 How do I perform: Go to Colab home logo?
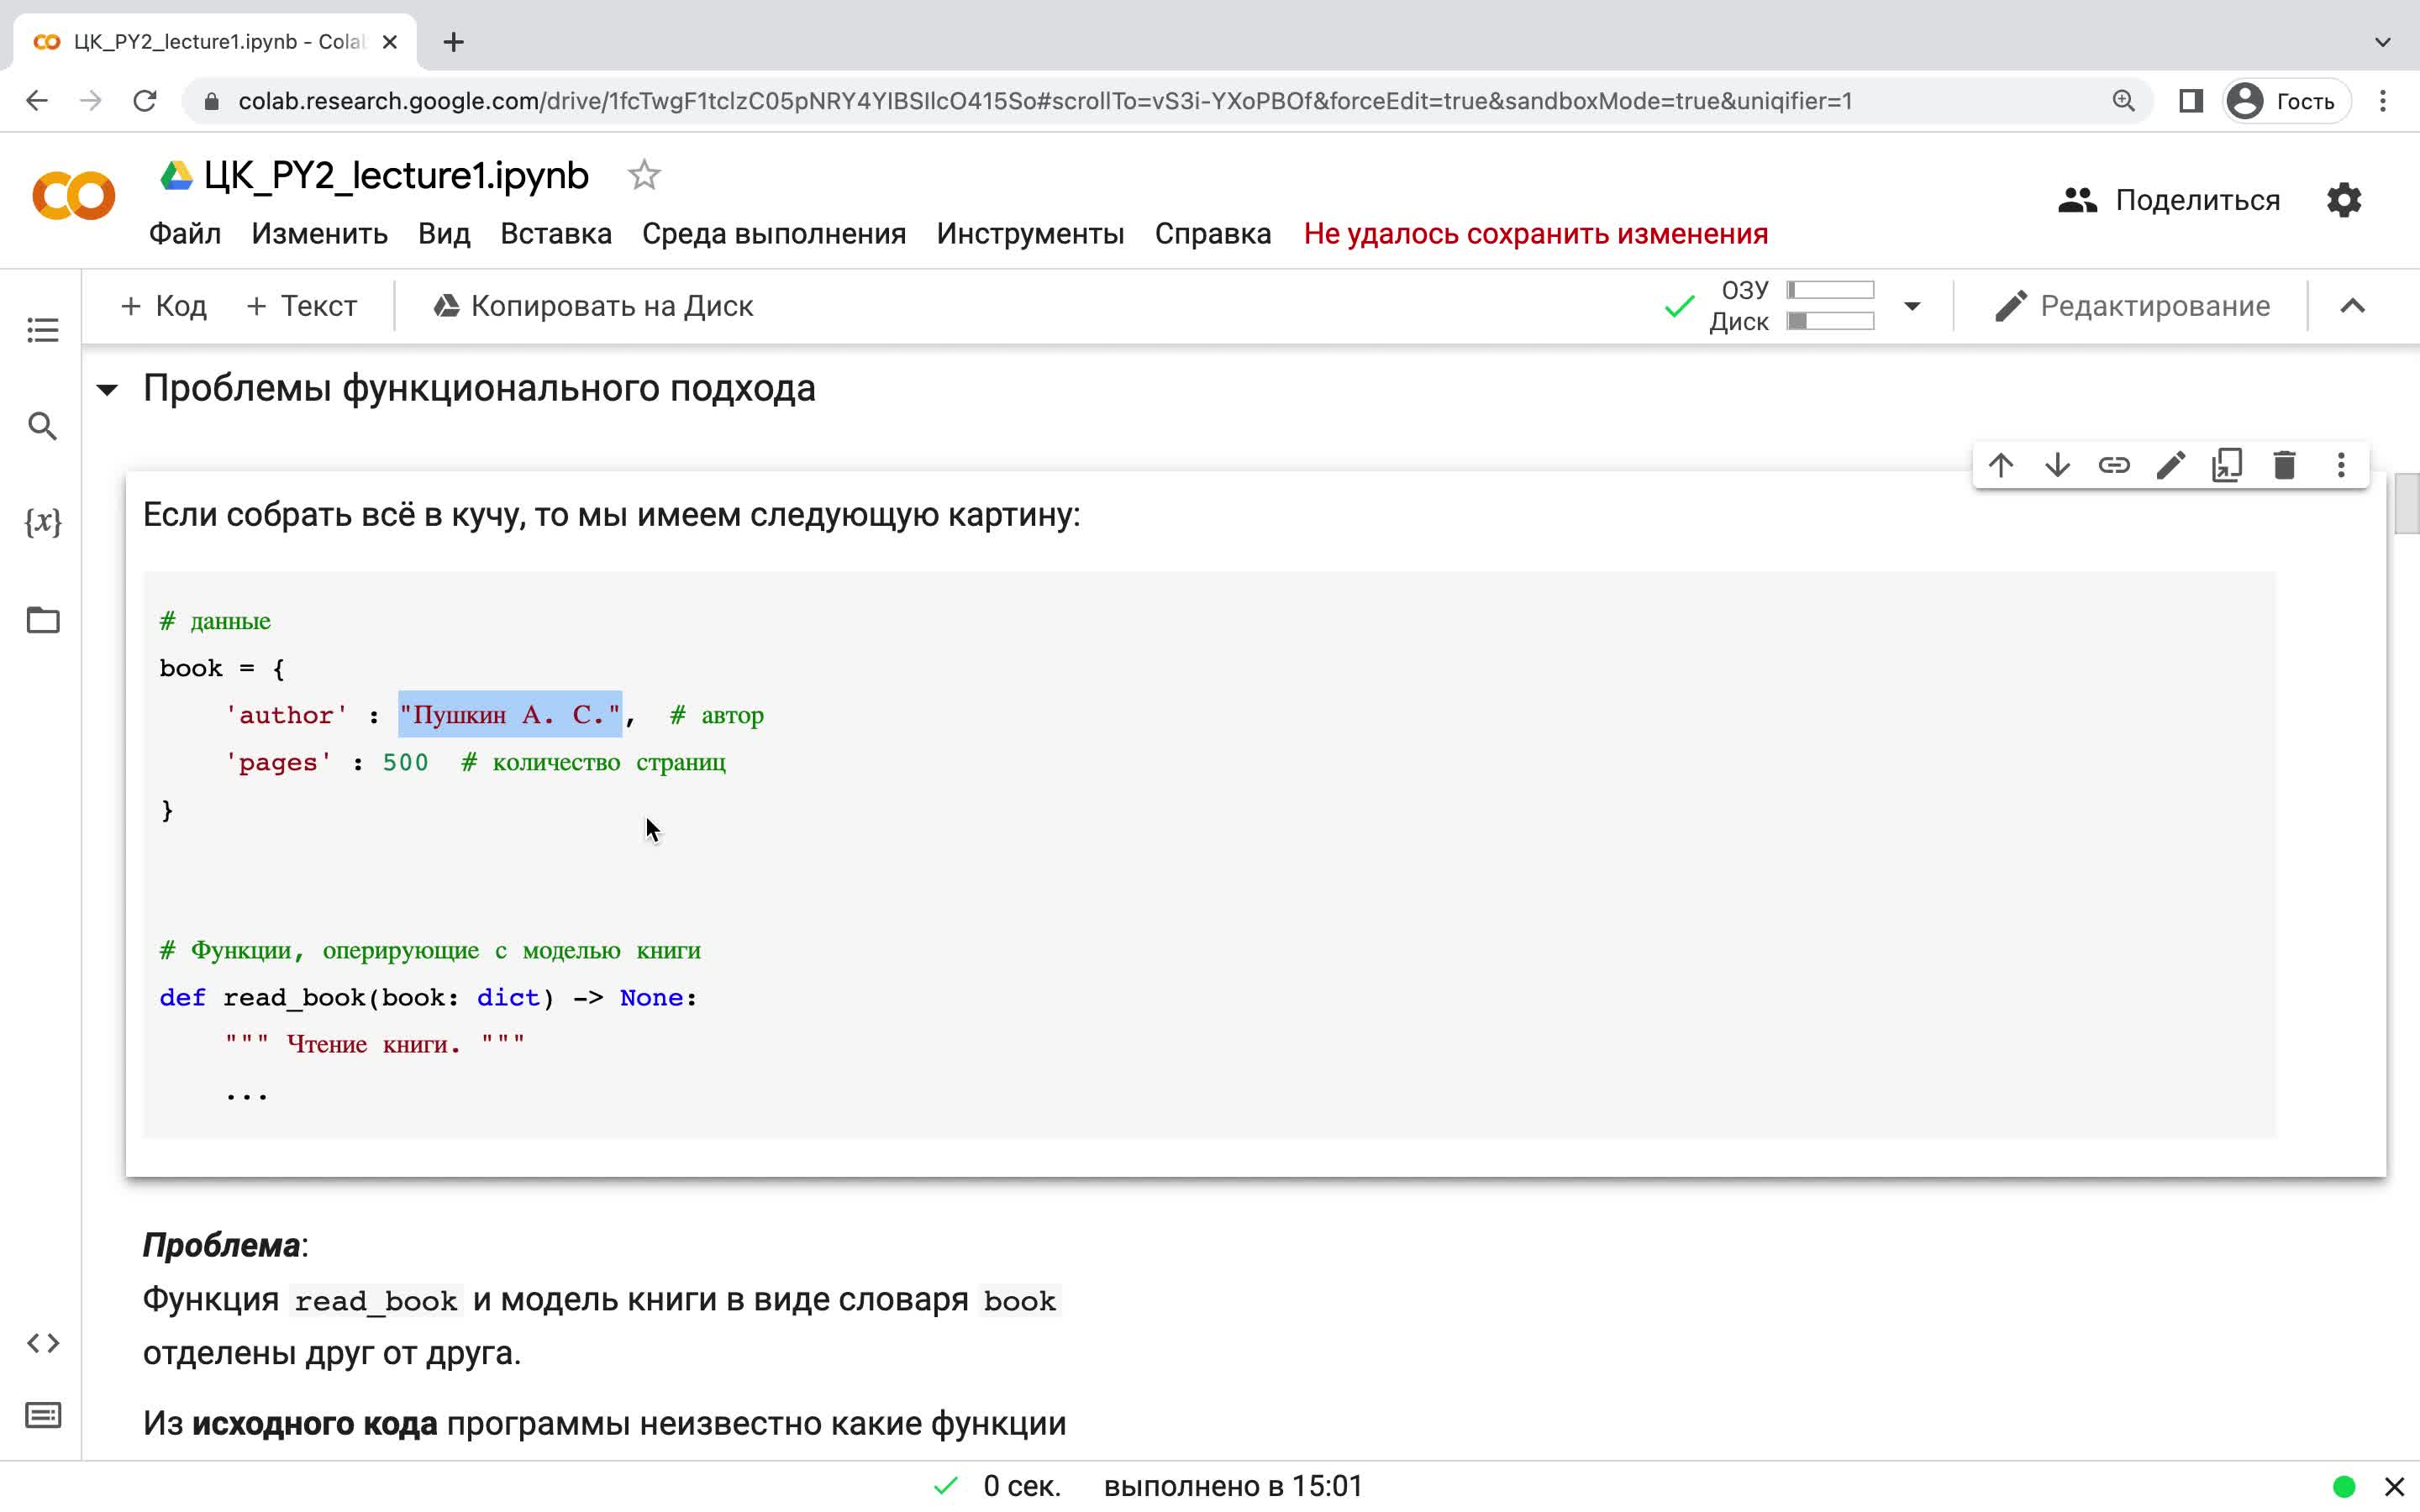(73, 195)
